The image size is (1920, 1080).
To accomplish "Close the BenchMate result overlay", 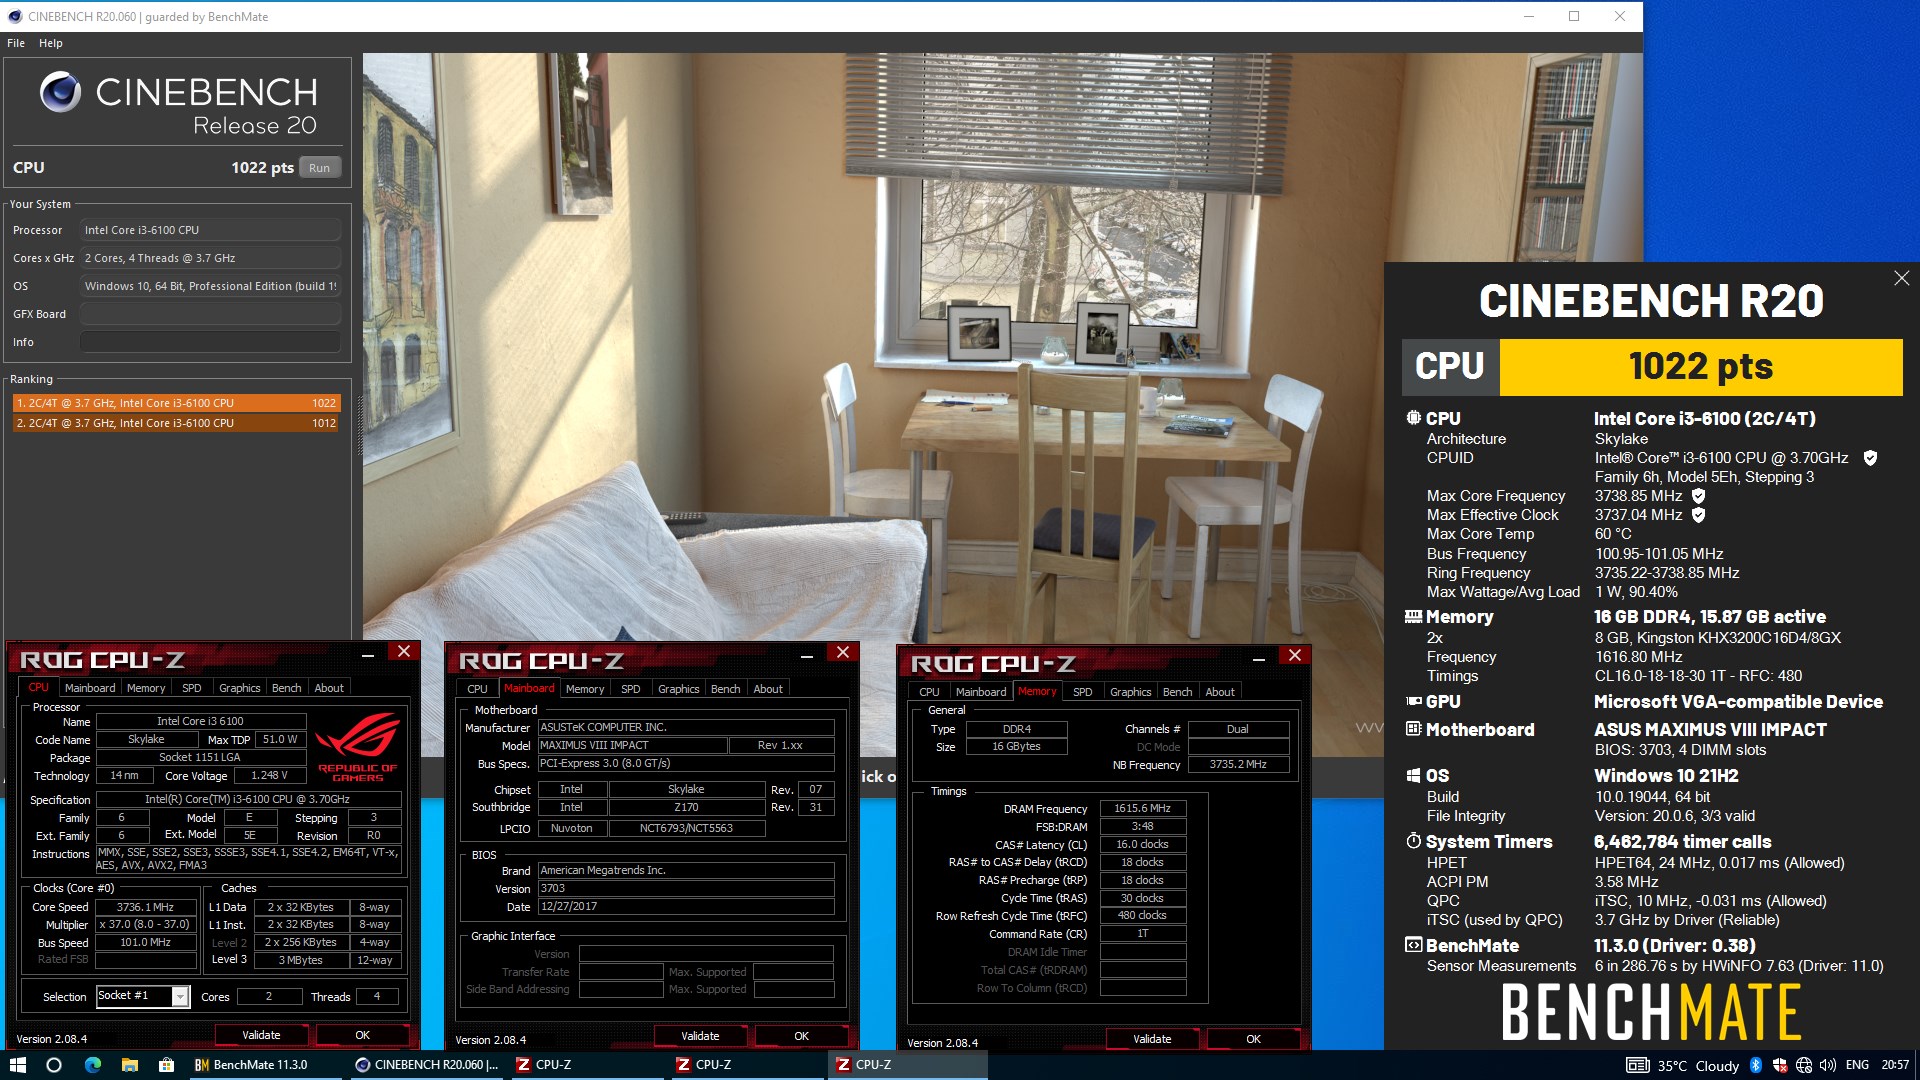I will coord(1901,278).
